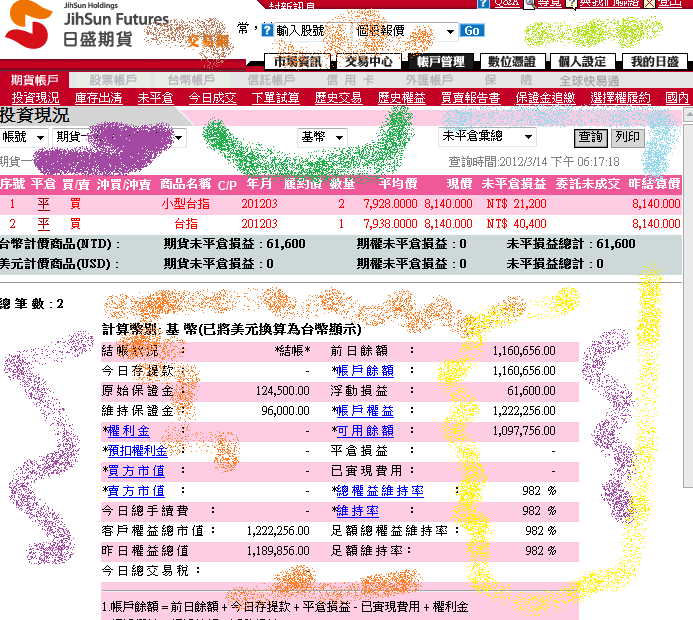Click the Q&A link at top
Viewport: 693px width, 620px height.
[x=506, y=3]
